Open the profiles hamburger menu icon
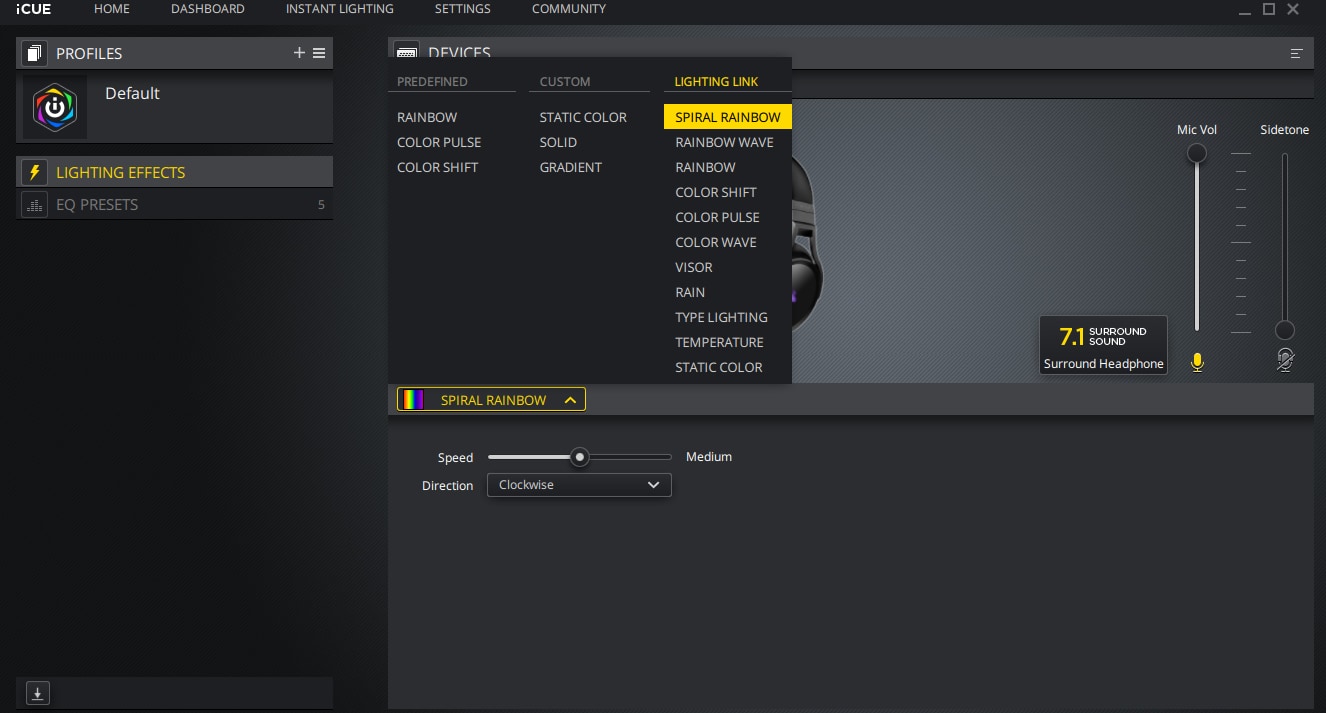The height and width of the screenshot is (713, 1326). coord(319,53)
